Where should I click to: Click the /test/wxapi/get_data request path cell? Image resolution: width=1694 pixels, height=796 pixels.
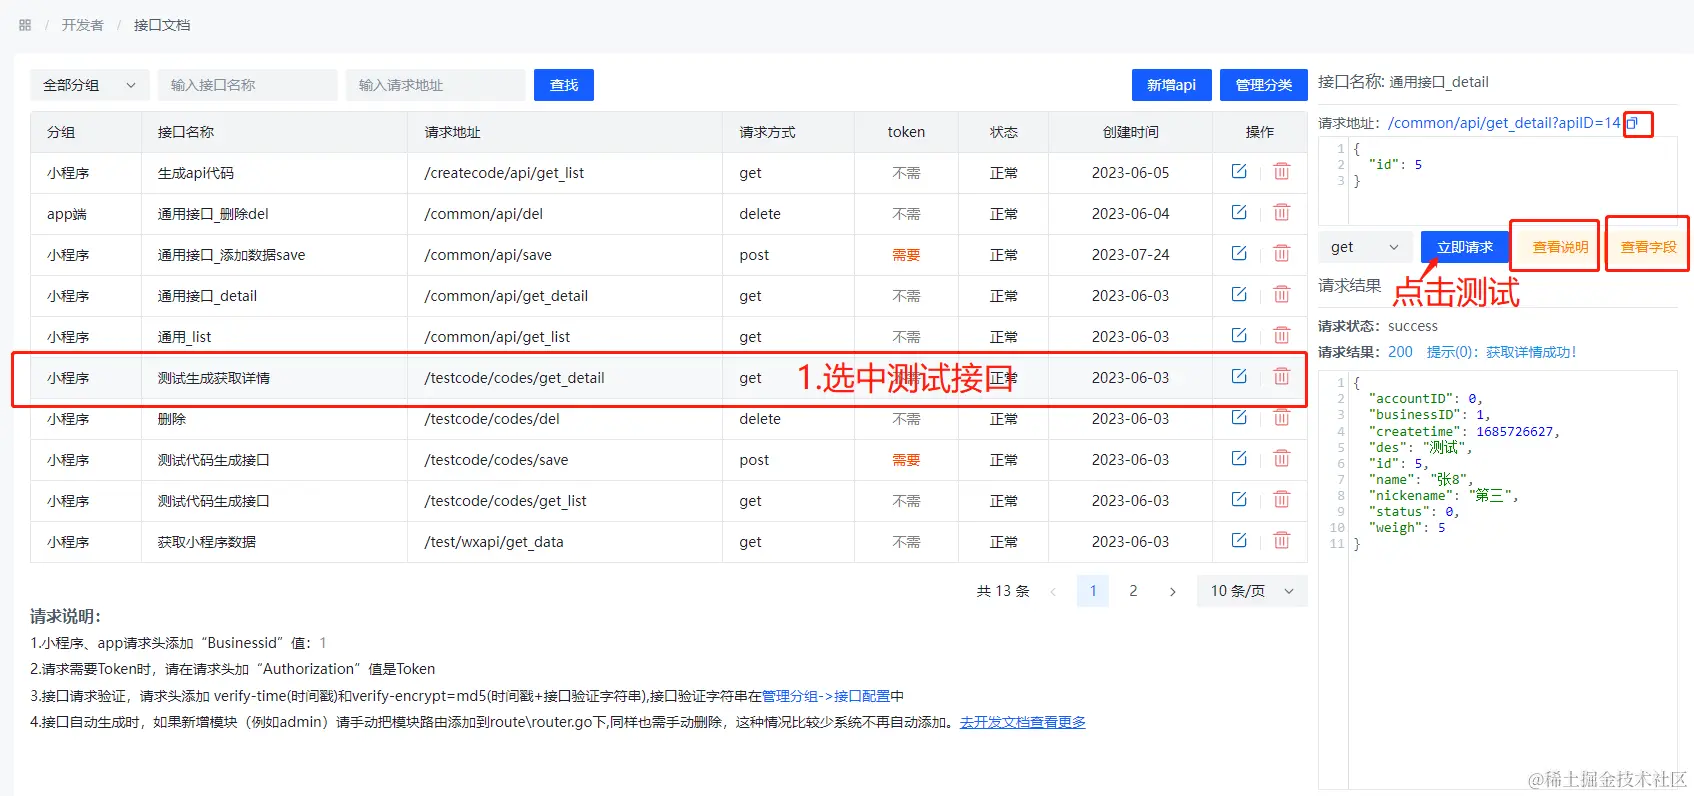point(565,542)
